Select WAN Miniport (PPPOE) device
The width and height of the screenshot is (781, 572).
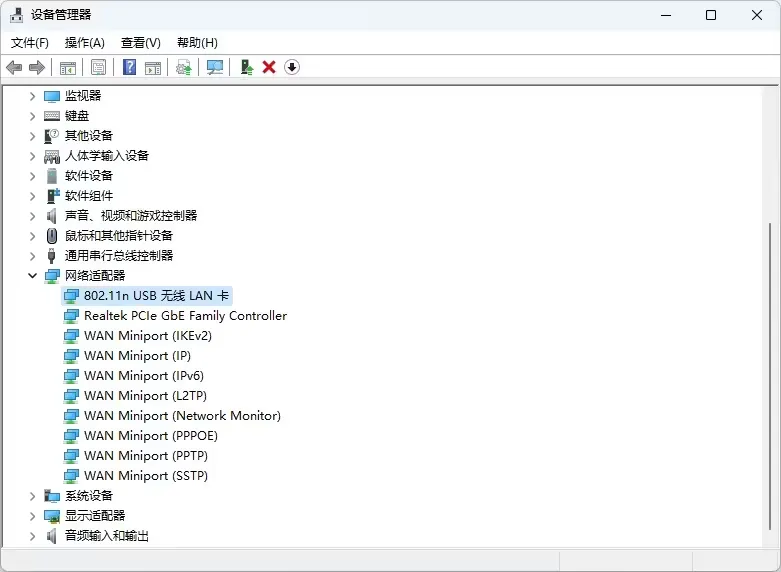point(150,436)
